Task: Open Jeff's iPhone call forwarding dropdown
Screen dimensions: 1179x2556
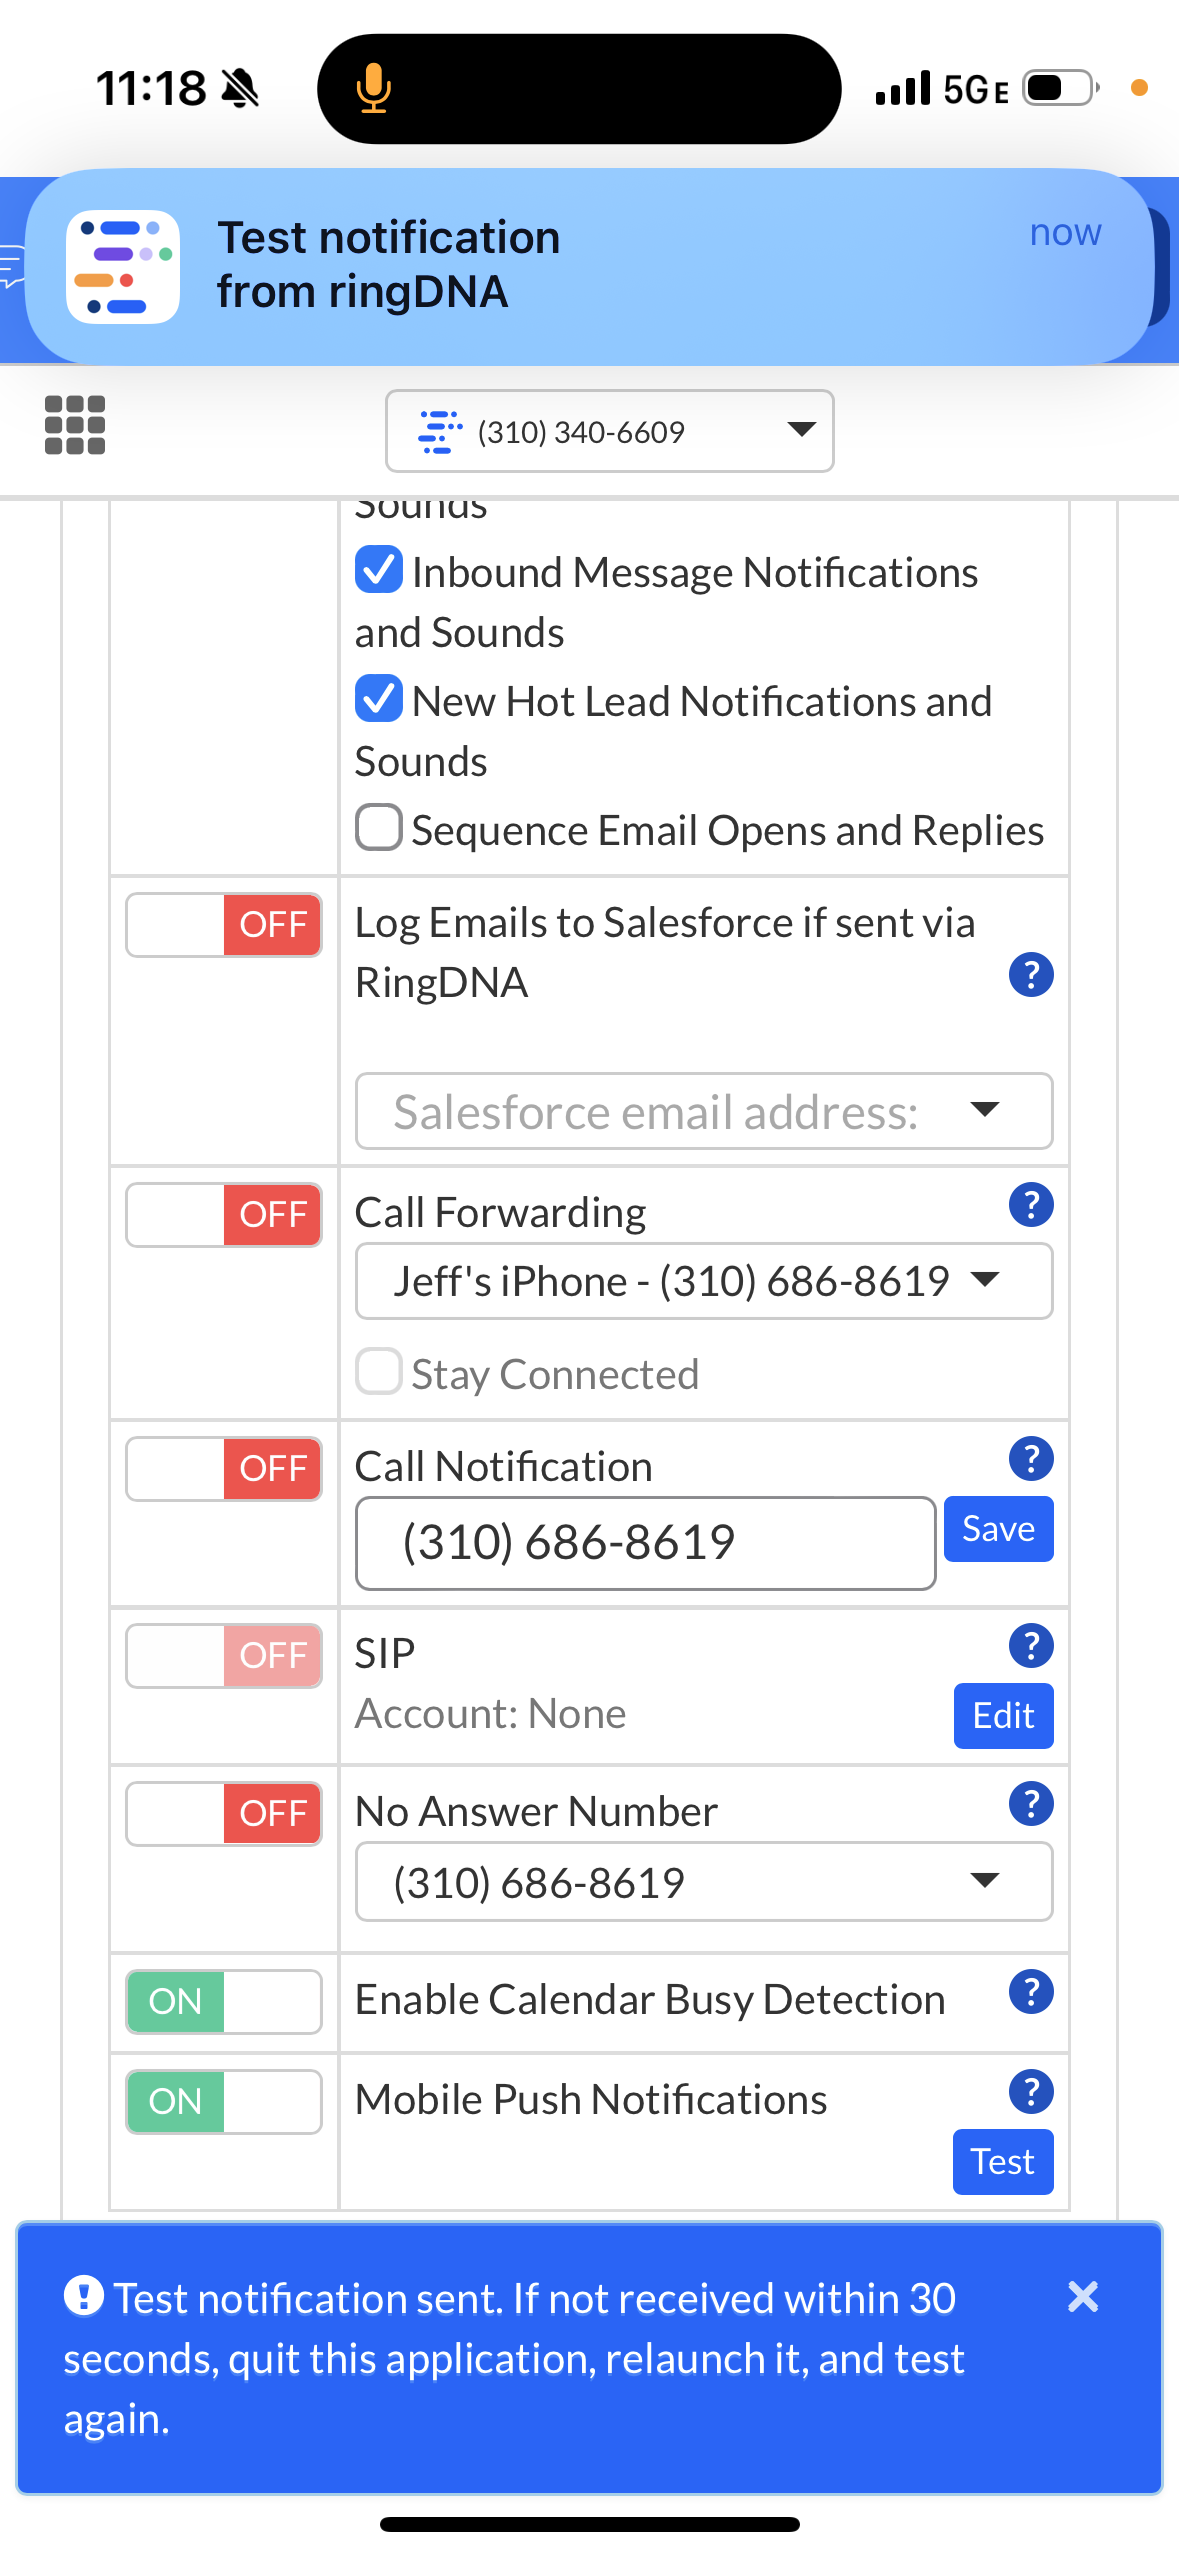Action: pyautogui.click(x=703, y=1281)
